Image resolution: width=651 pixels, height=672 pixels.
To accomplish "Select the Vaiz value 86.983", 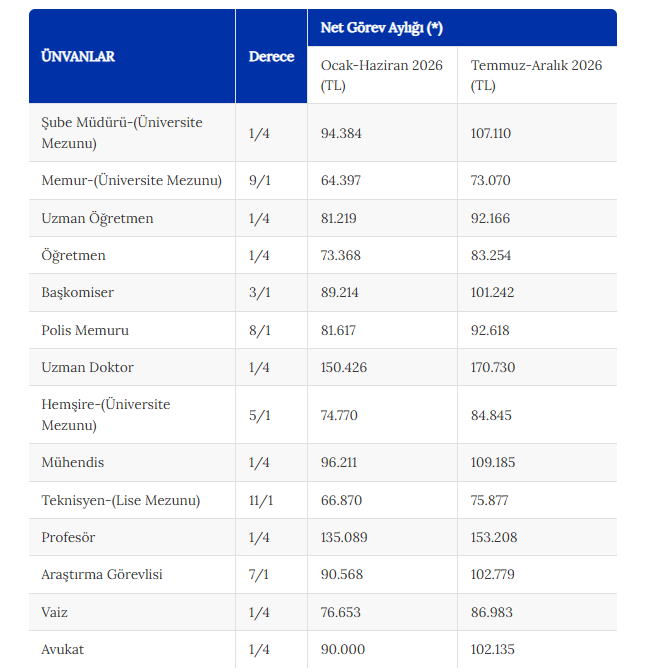I will pyautogui.click(x=492, y=612).
